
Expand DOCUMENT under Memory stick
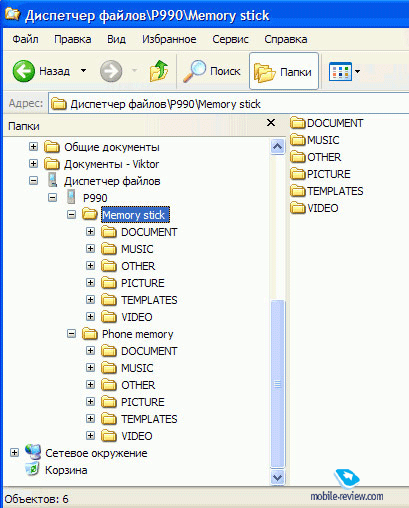point(90,231)
